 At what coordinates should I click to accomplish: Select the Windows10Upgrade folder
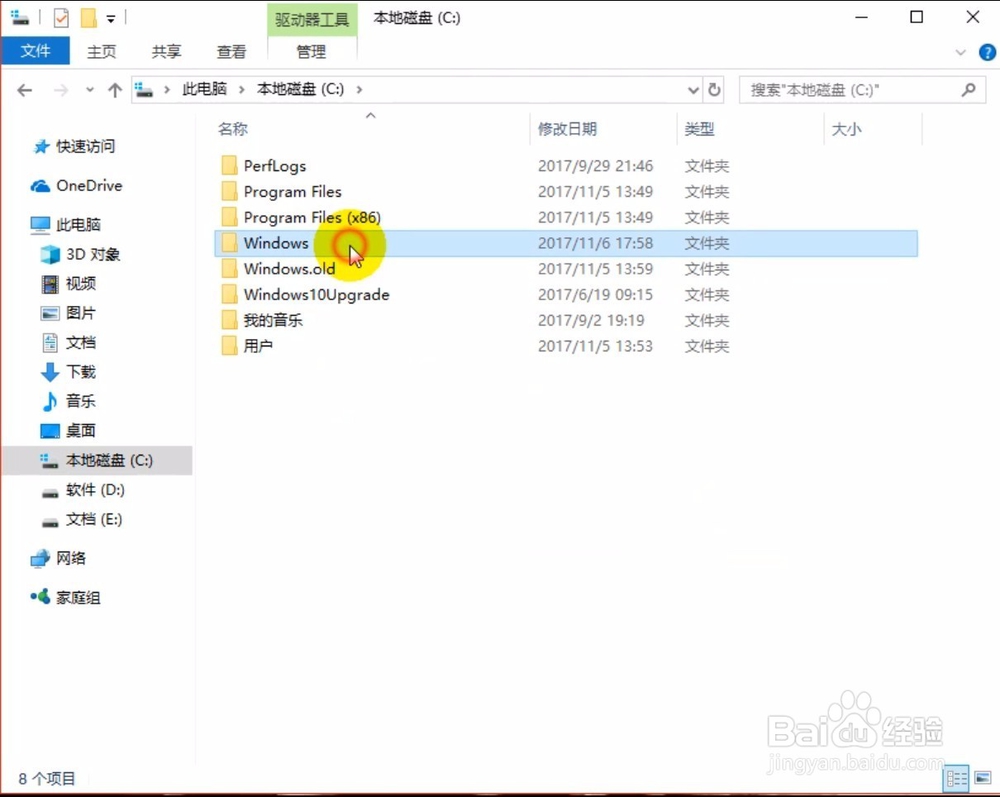[316, 295]
